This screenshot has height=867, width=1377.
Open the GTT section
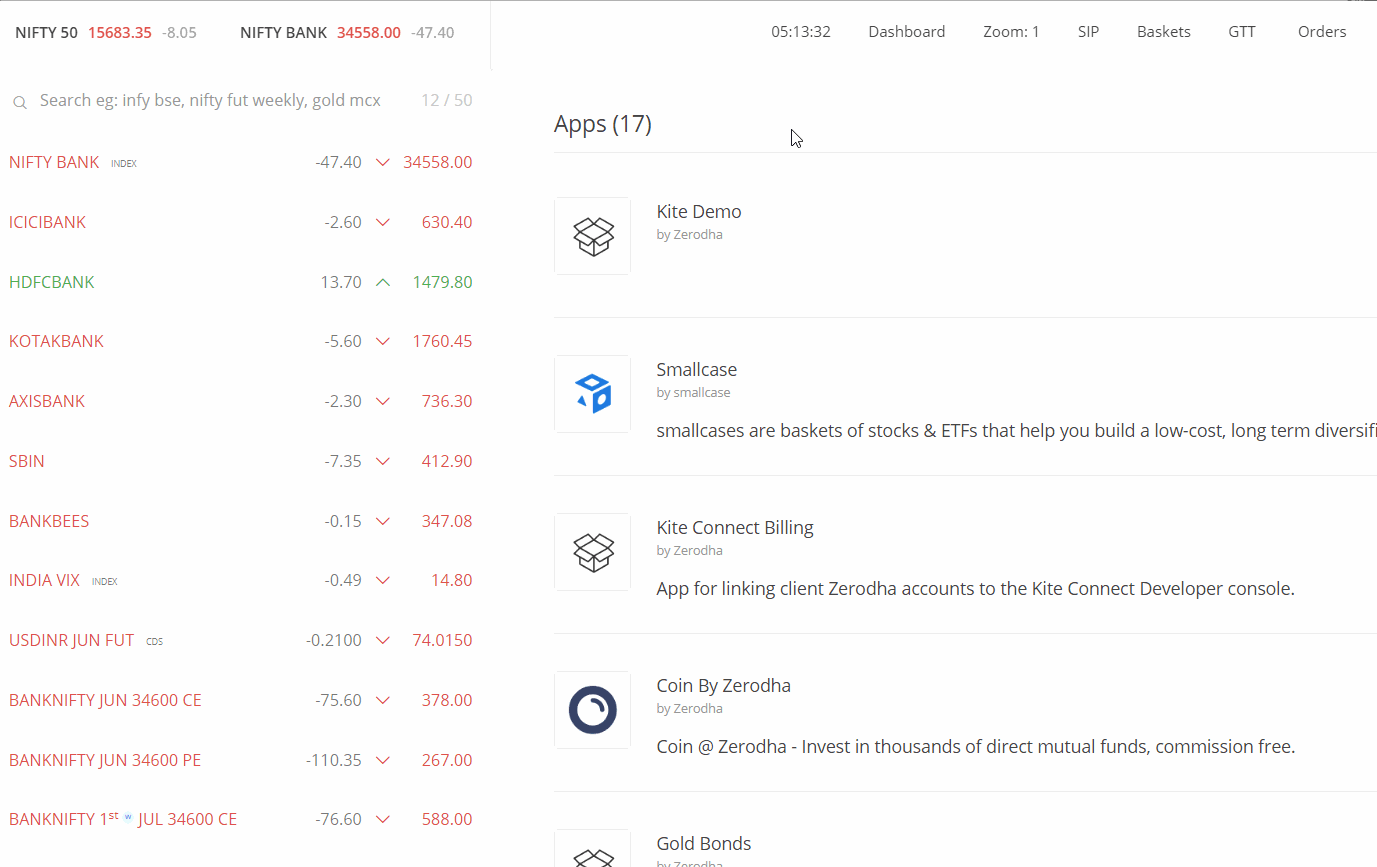click(1242, 32)
